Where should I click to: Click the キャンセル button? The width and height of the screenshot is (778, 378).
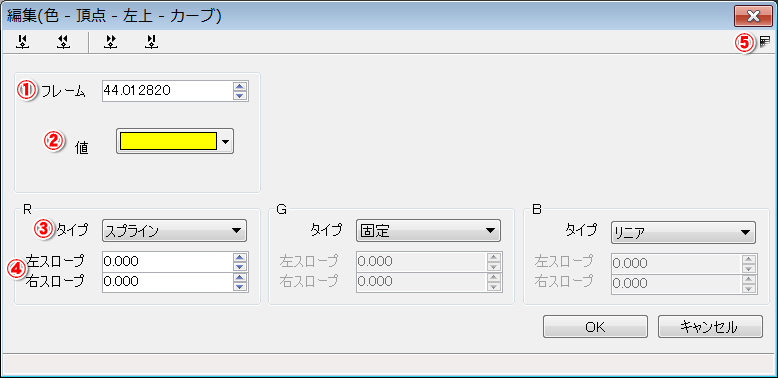click(710, 327)
